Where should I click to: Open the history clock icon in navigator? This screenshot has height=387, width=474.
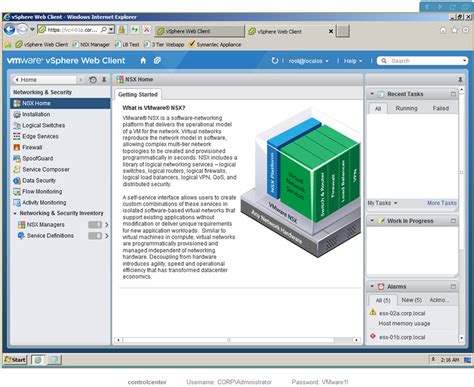coord(93,80)
